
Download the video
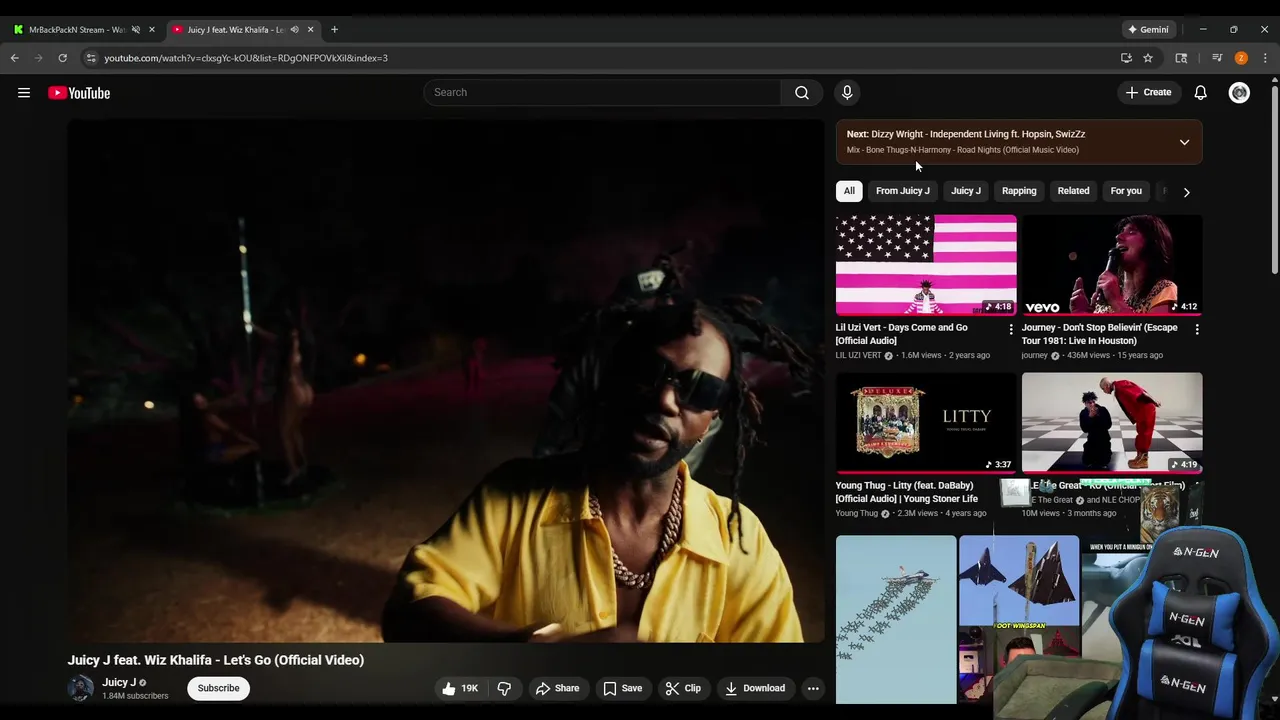pos(755,688)
